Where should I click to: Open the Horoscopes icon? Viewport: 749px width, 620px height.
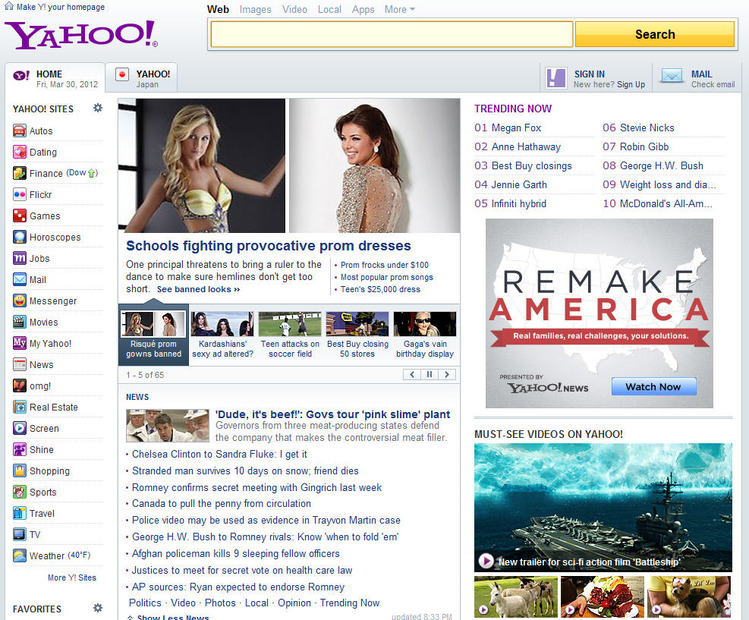(x=20, y=237)
